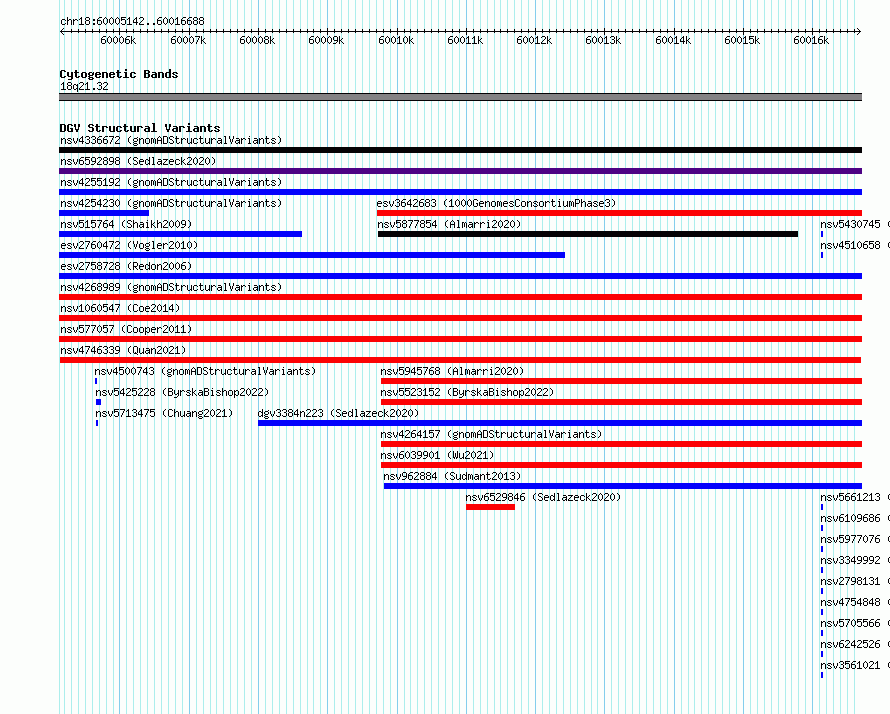
Task: Click the gray 18q21.32 cytogenetic band
Action: point(460,97)
